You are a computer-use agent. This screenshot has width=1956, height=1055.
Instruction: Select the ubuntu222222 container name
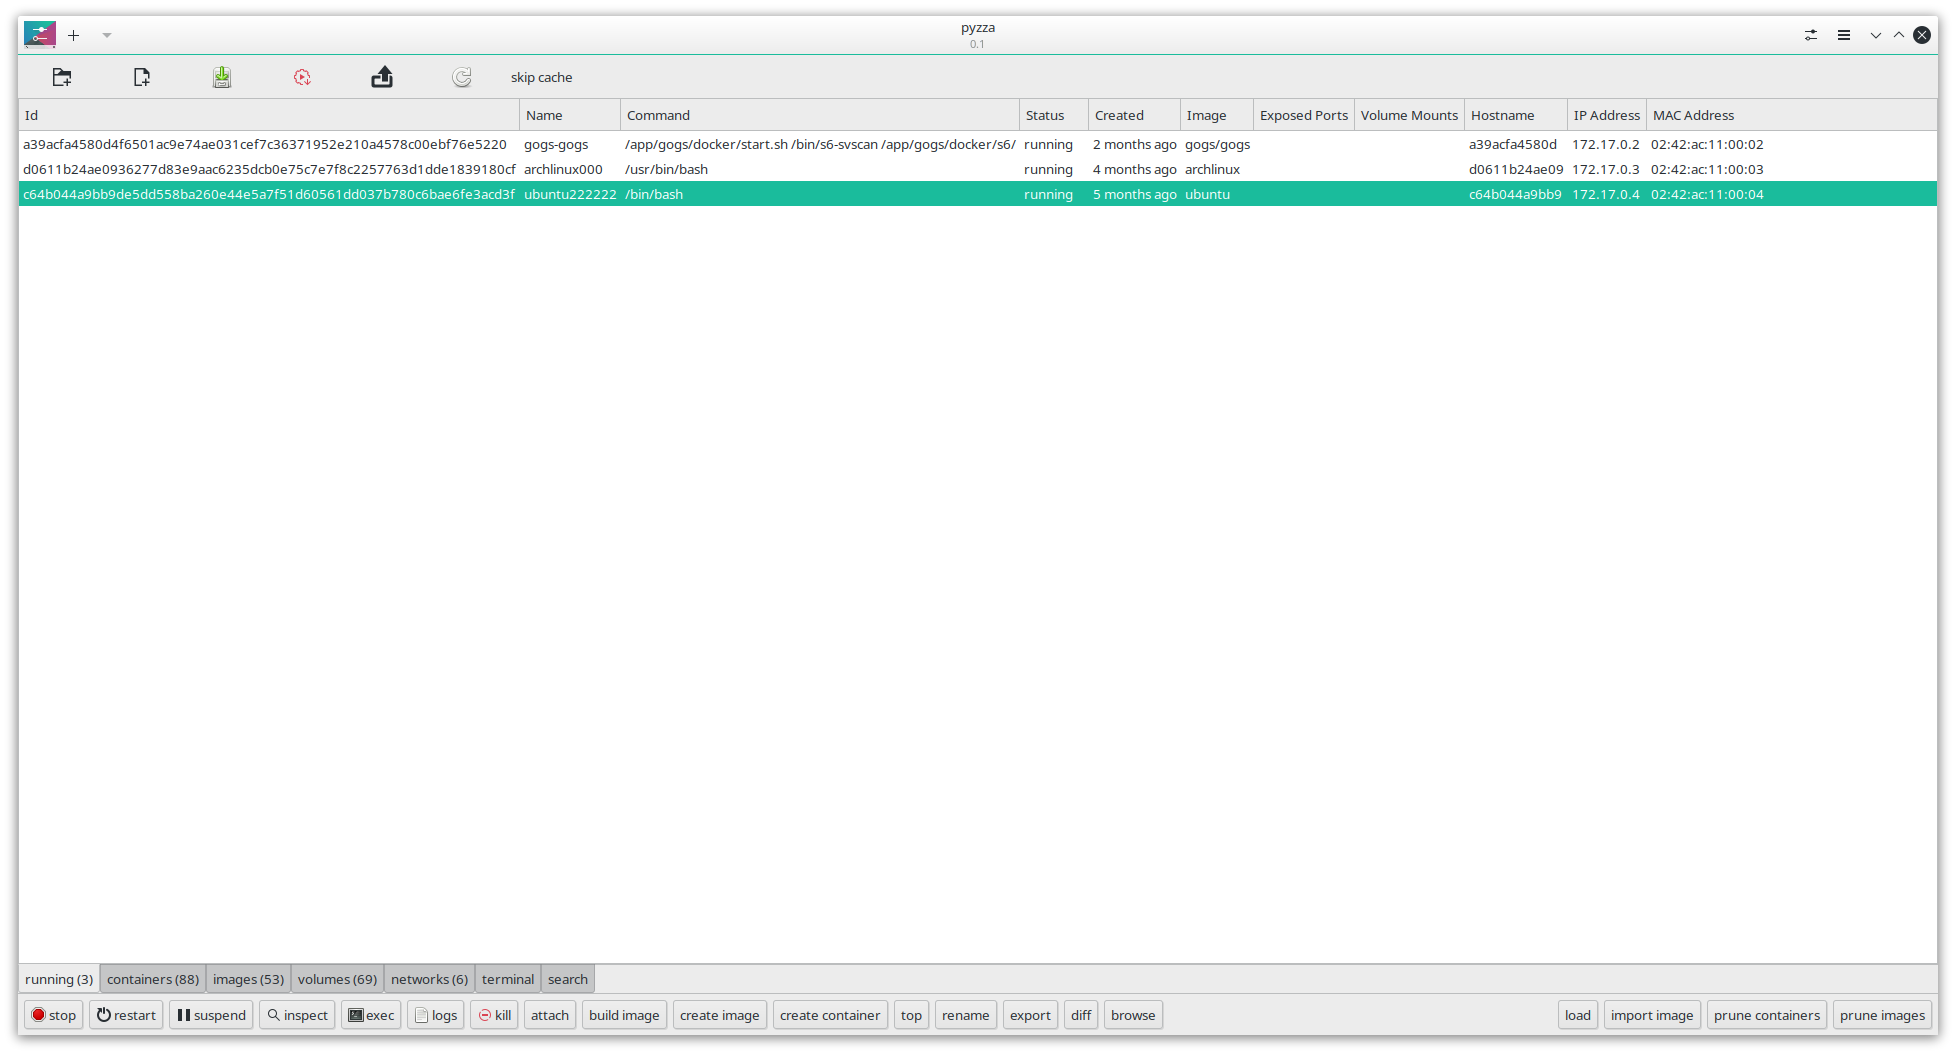point(570,194)
